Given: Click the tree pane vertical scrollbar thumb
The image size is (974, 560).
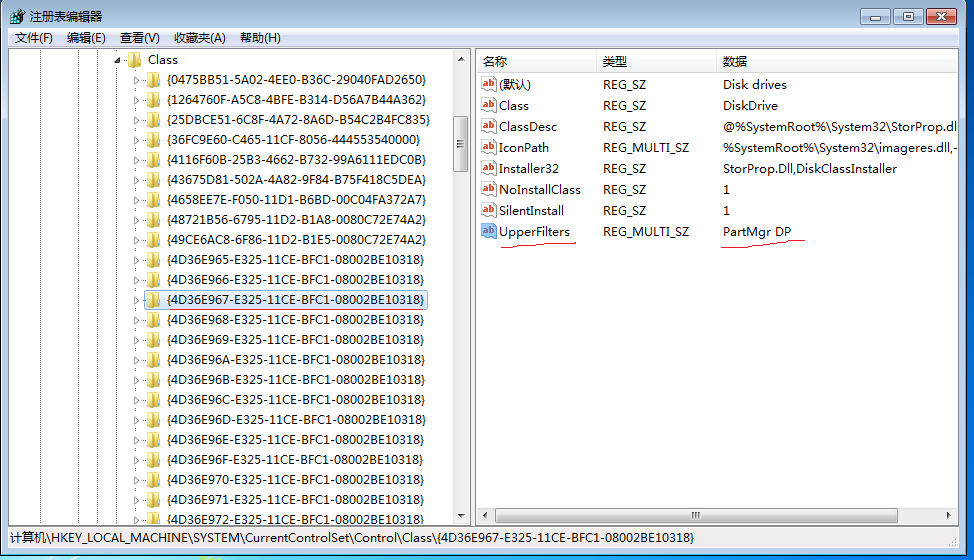Looking at the screenshot, I should point(460,144).
